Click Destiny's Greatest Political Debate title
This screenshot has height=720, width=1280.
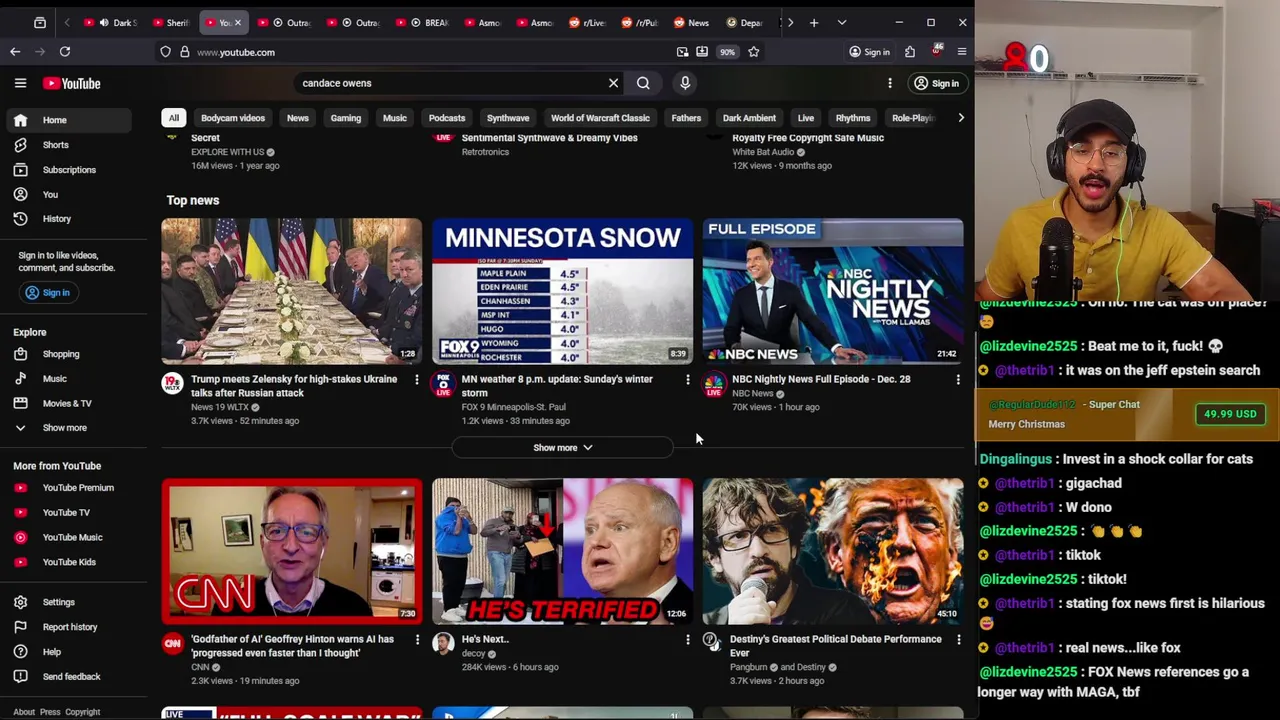pyautogui.click(x=835, y=646)
